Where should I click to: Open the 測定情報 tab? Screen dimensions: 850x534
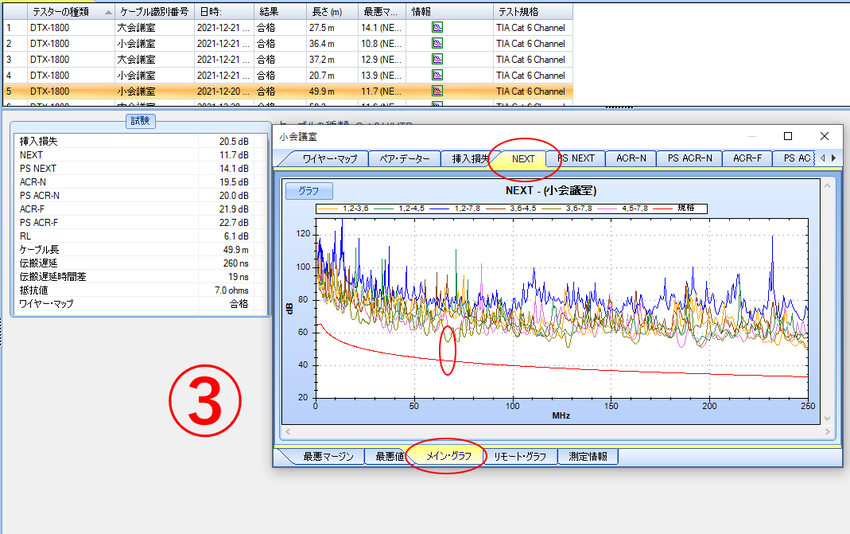[x=588, y=456]
